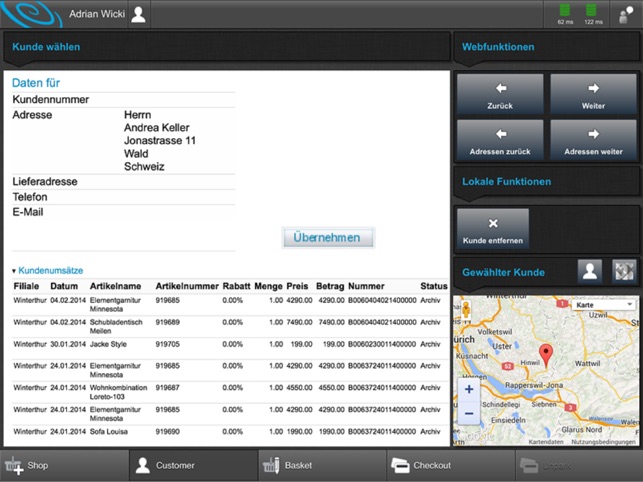Click the Customer person icon in bottom bar

click(143, 465)
